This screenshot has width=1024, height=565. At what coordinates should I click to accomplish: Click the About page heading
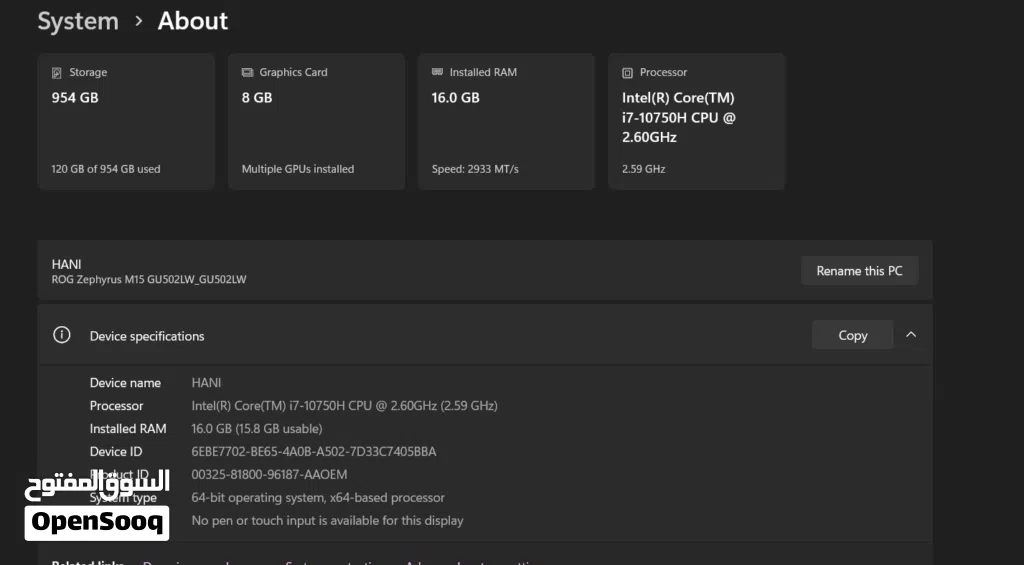coord(193,21)
